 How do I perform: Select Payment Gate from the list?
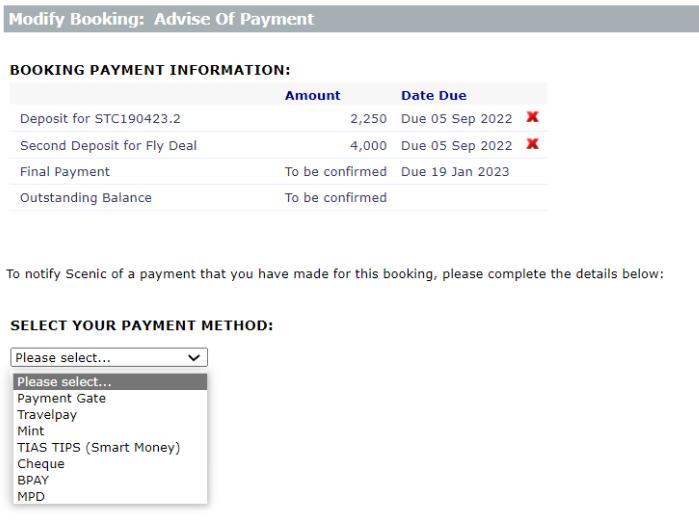click(x=110, y=398)
